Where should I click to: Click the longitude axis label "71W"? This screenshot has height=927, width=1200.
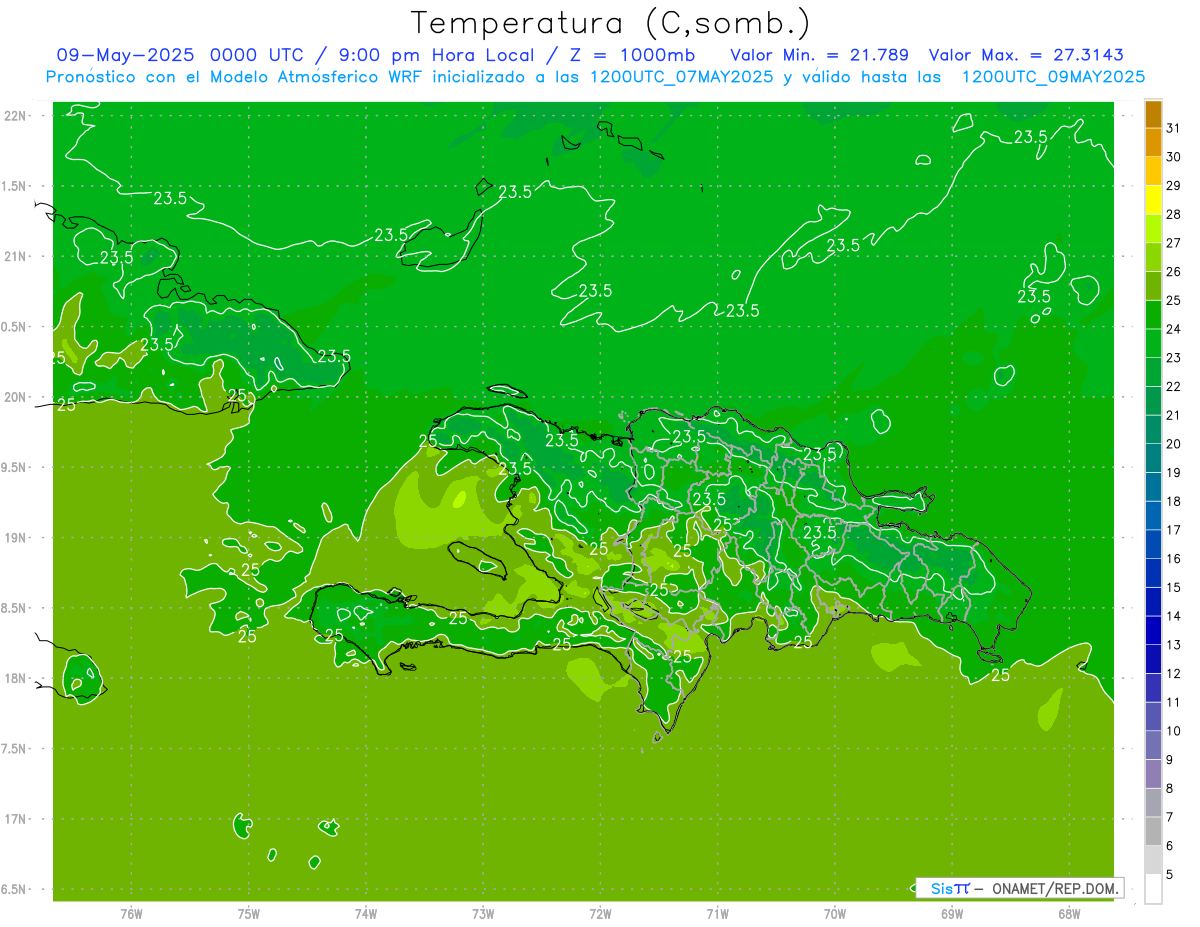717,913
